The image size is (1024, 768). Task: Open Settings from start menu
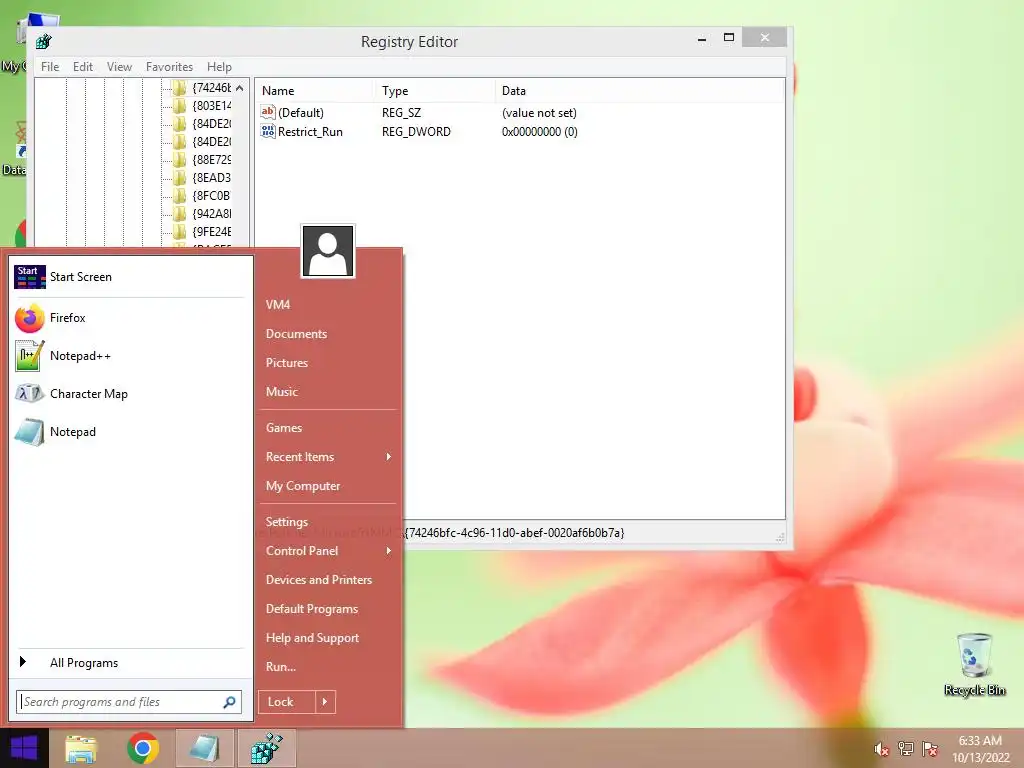(x=287, y=522)
